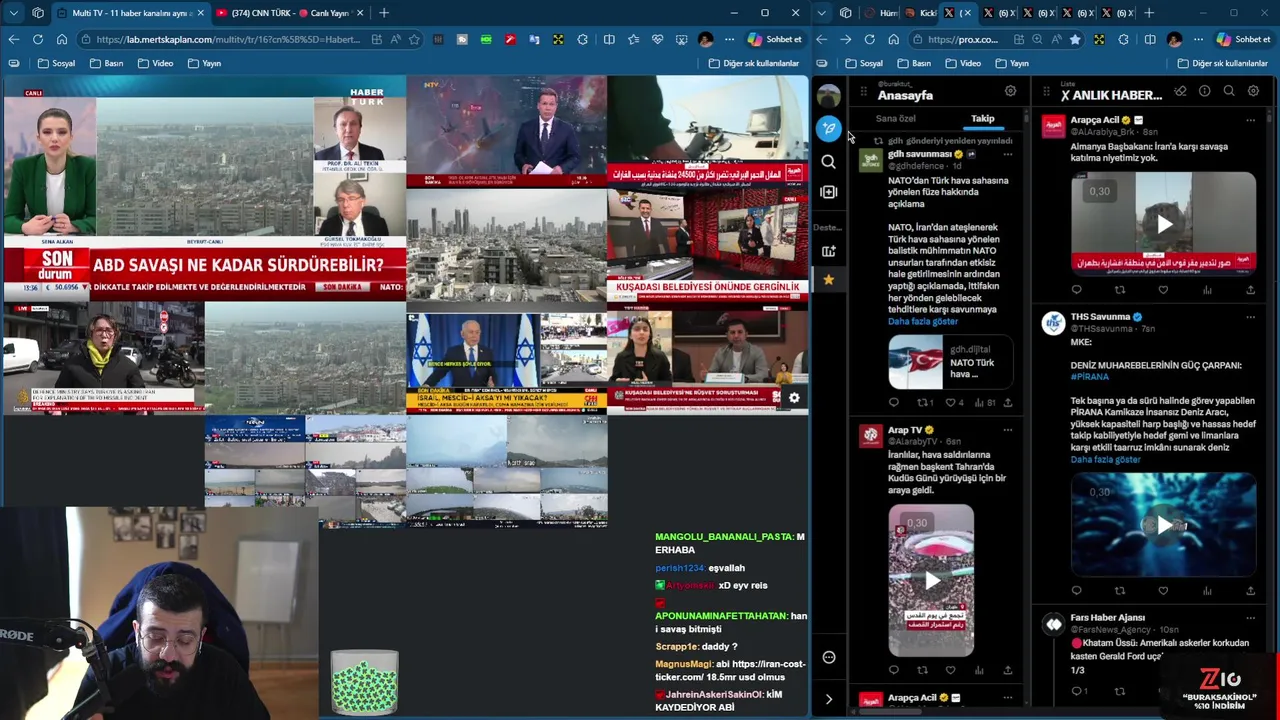This screenshot has width=1280, height=720.
Task: Switch to Kick tab in right browser
Action: [920, 13]
